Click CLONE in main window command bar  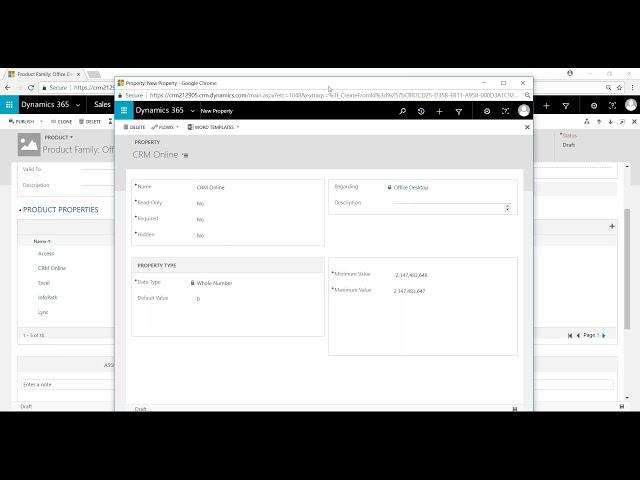[x=62, y=122]
